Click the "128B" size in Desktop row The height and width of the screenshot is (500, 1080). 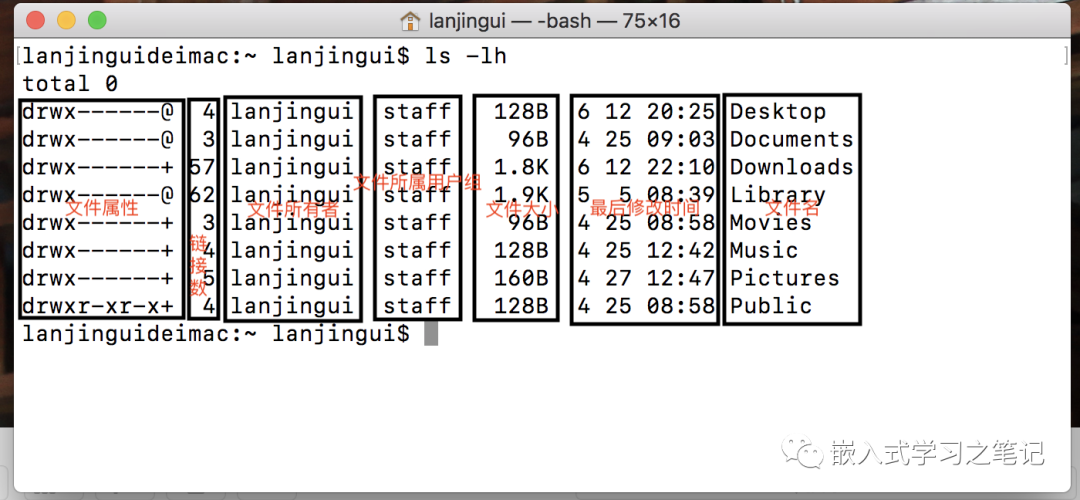point(521,112)
